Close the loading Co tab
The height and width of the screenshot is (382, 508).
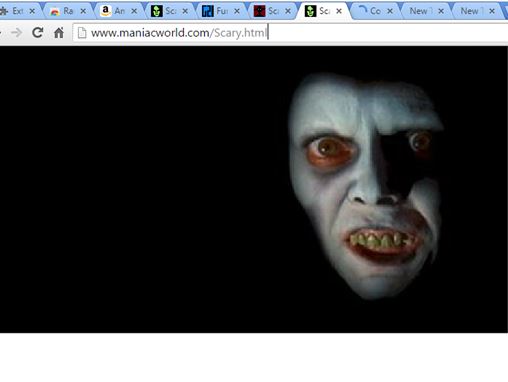click(390, 11)
